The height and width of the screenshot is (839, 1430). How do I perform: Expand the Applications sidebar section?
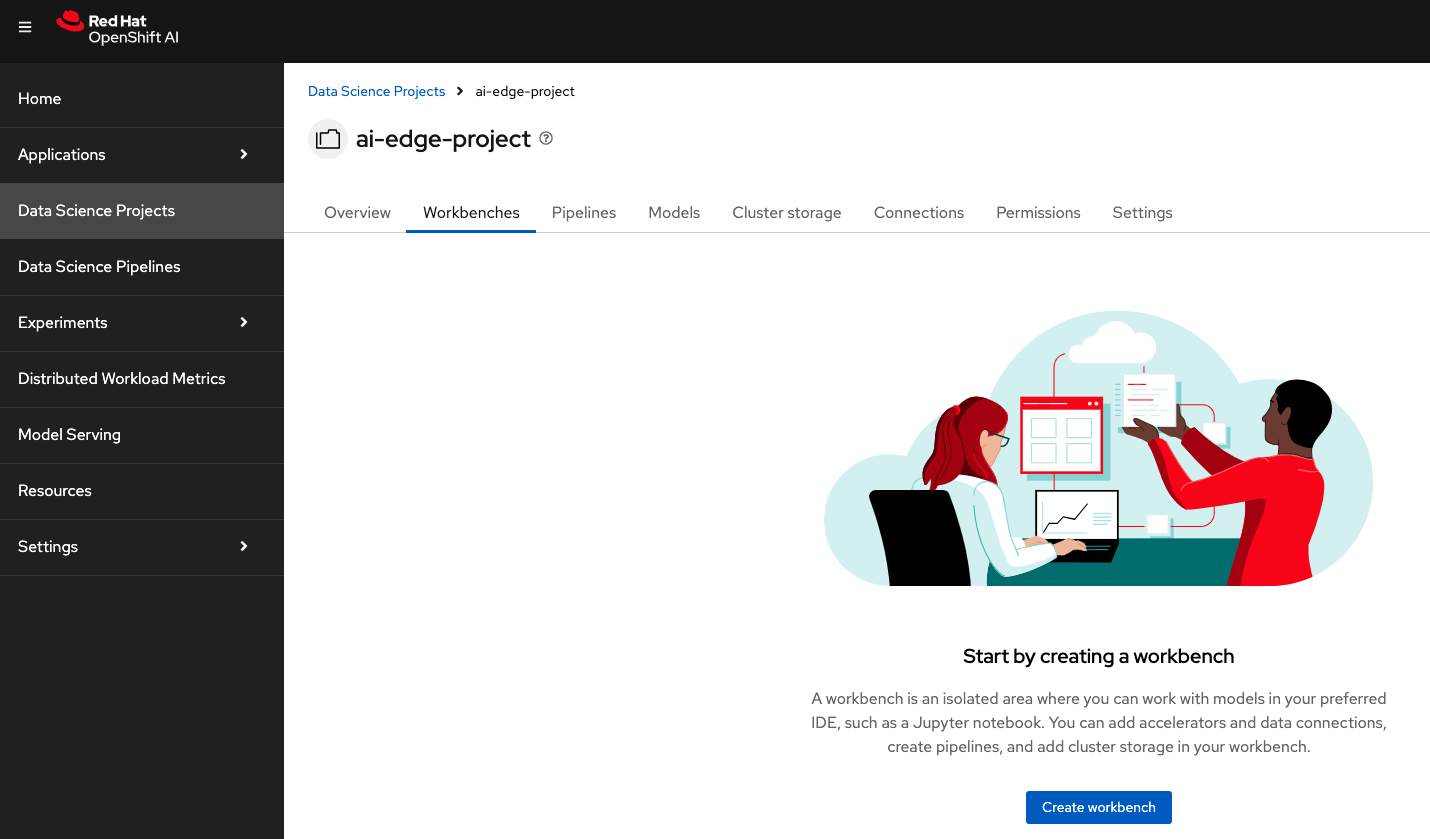tap(141, 155)
